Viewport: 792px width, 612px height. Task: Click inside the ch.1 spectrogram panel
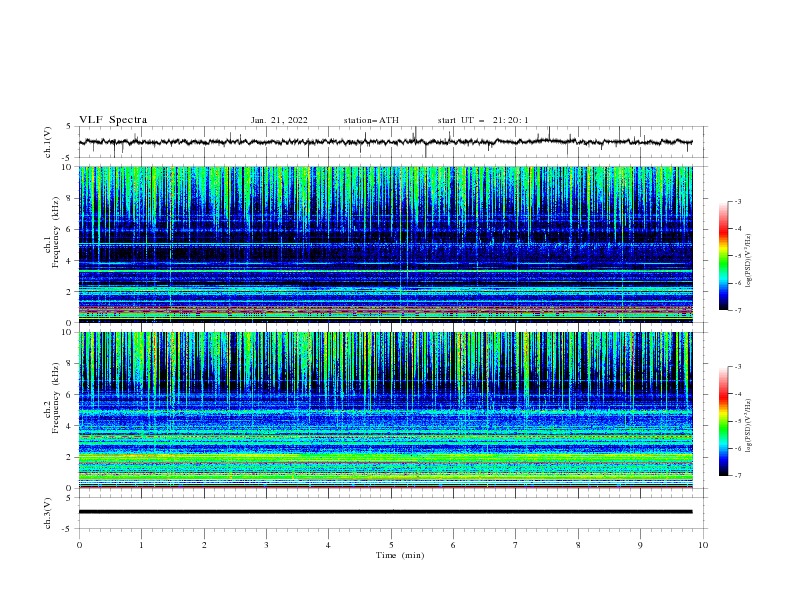385,244
